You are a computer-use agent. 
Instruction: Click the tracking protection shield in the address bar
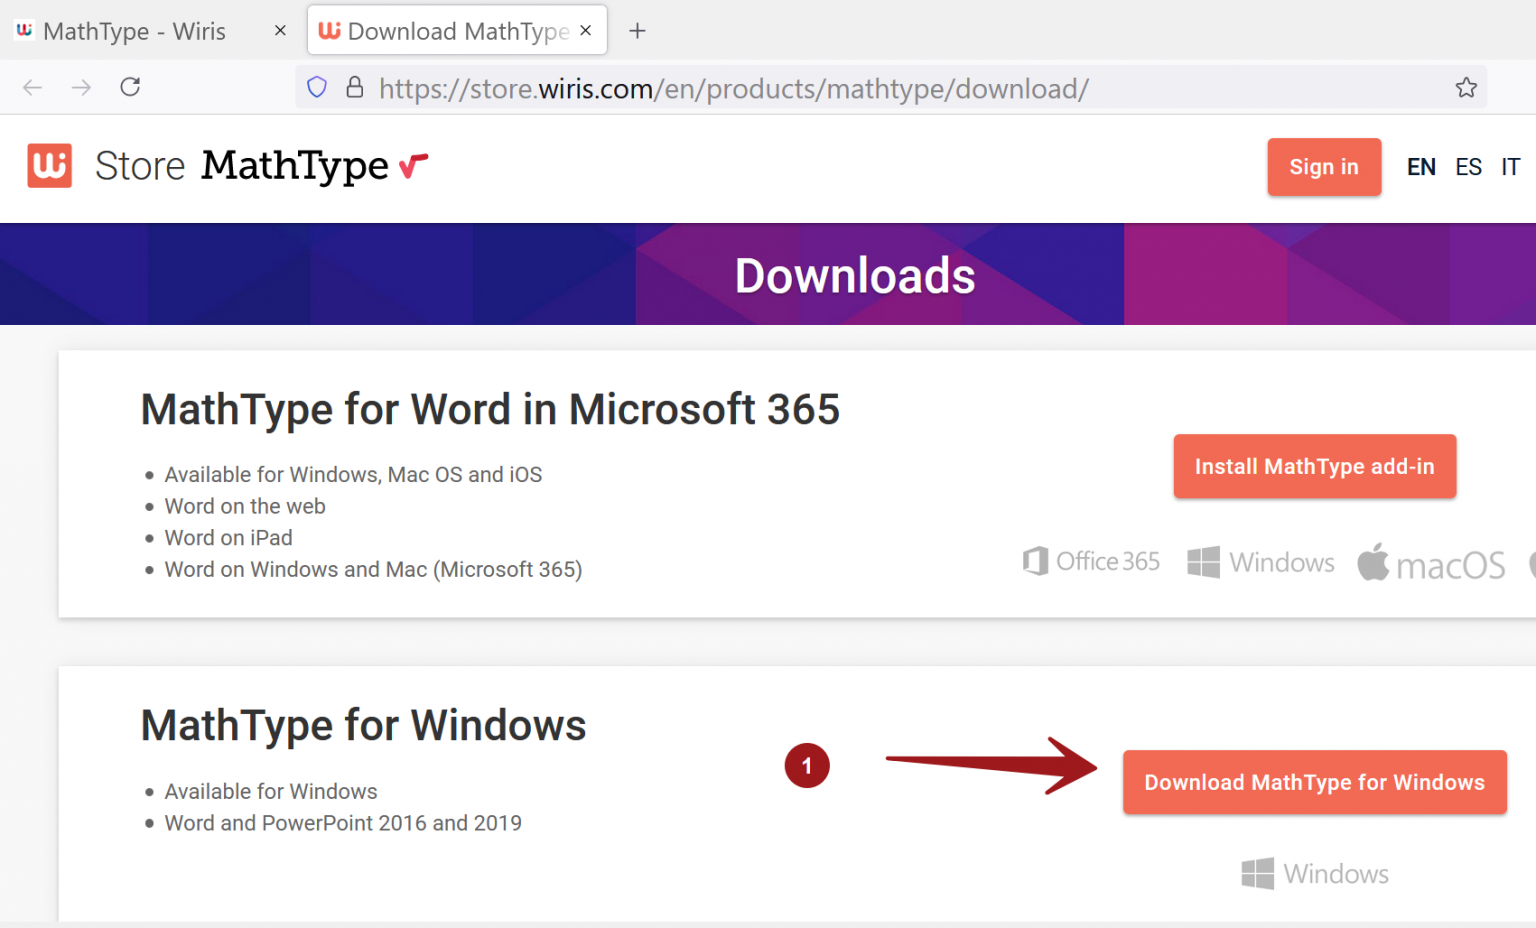pyautogui.click(x=317, y=88)
